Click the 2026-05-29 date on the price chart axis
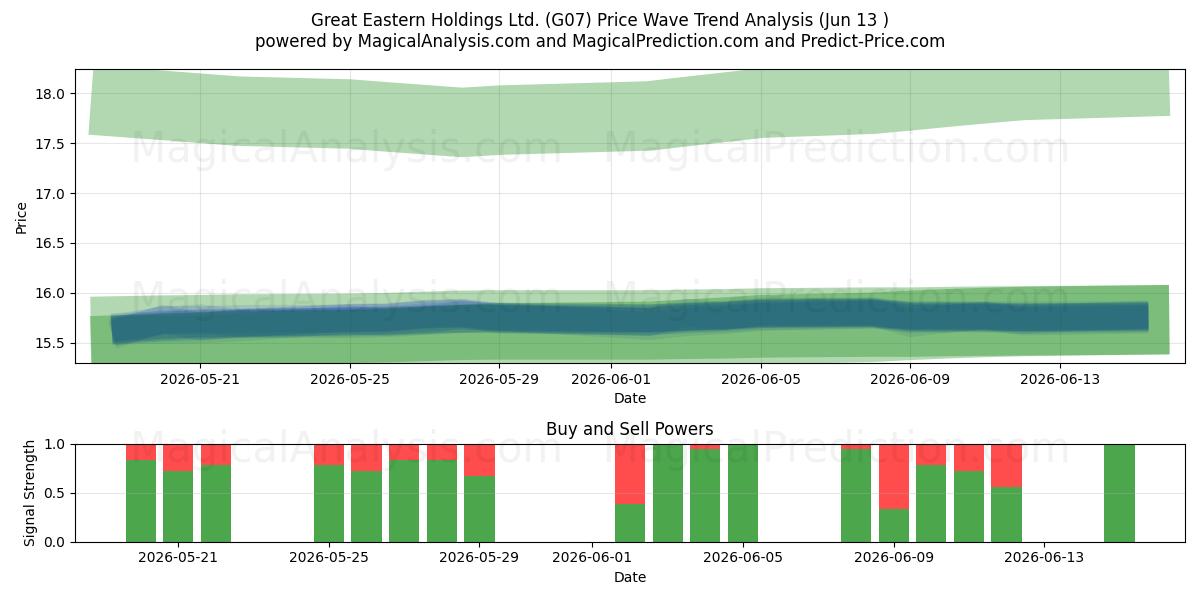 pyautogui.click(x=499, y=379)
